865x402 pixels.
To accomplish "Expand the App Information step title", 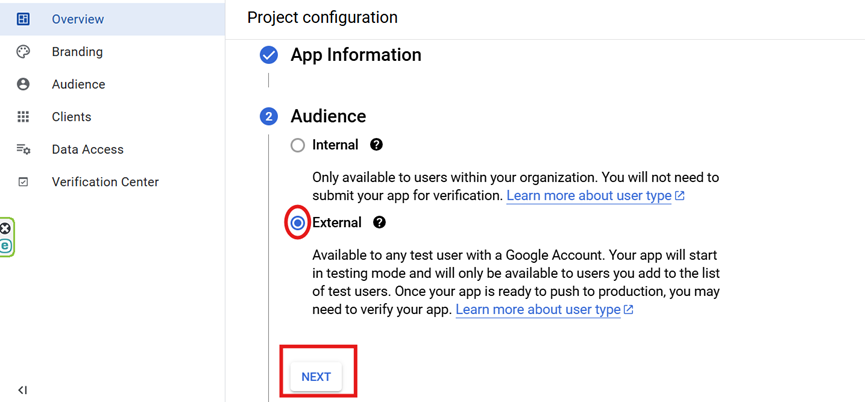I will pyautogui.click(x=355, y=55).
